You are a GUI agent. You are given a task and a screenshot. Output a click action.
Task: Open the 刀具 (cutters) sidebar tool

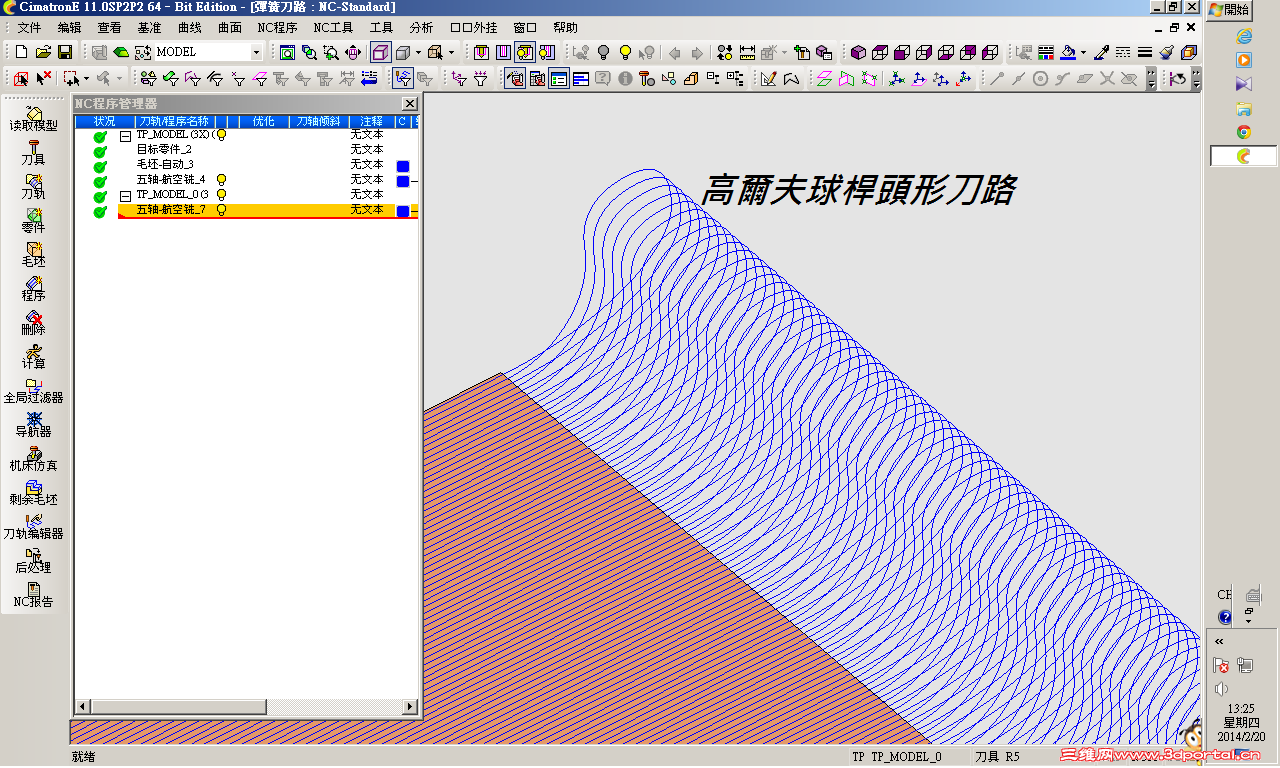click(x=33, y=152)
